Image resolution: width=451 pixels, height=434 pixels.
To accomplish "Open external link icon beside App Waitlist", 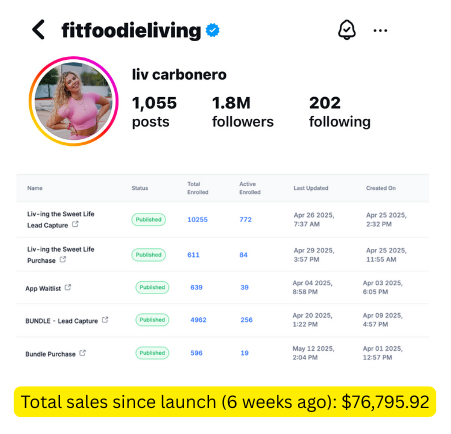I will click(x=68, y=287).
